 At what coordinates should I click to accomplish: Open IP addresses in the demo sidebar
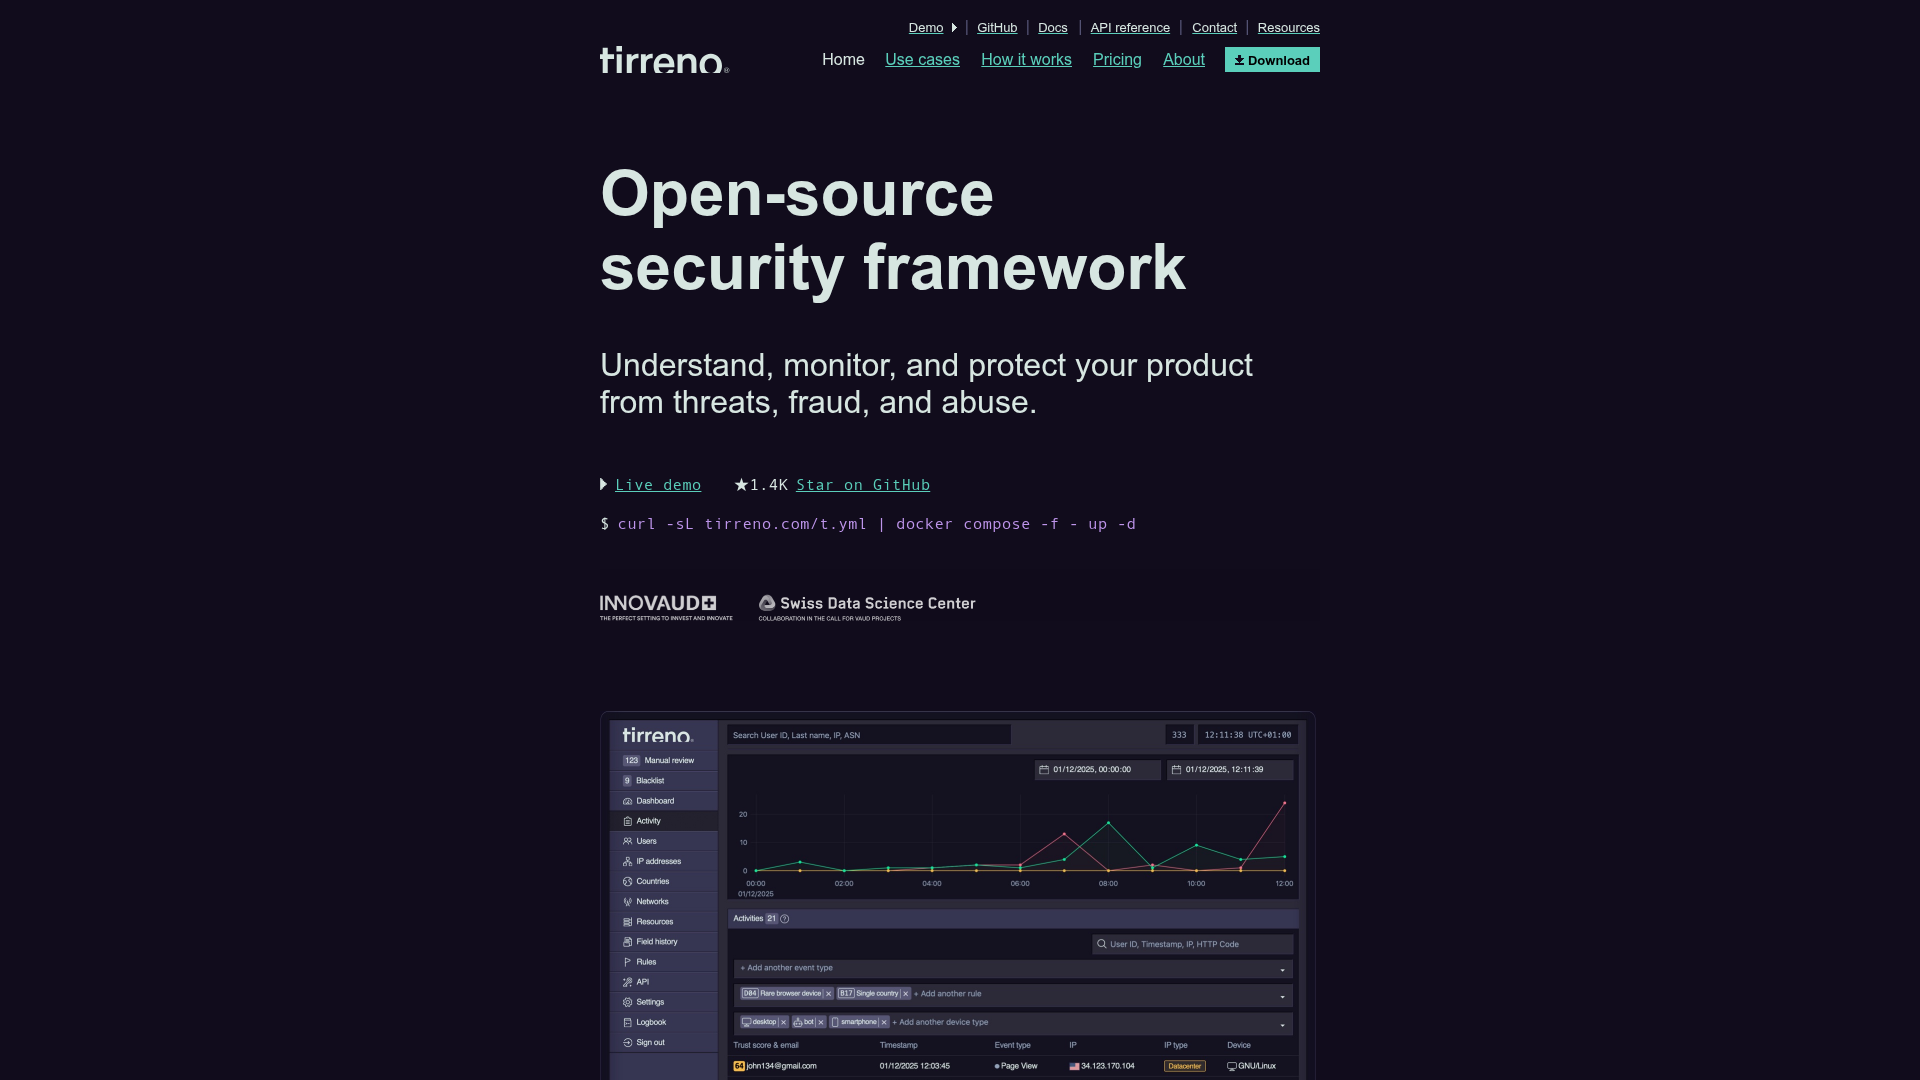pos(663,861)
